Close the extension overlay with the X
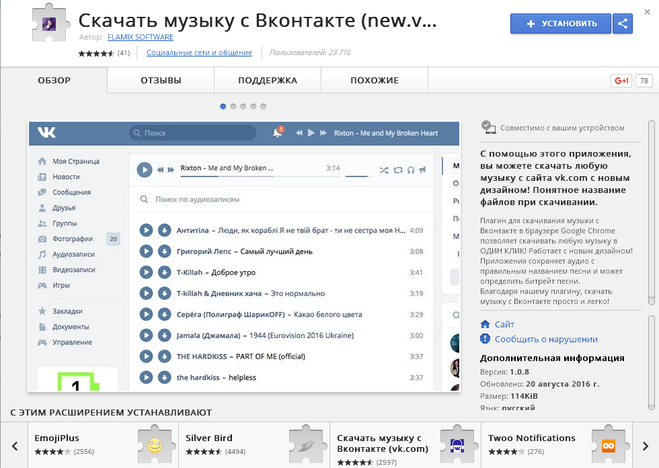Screen dimensions: 659x468 (647, 12)
